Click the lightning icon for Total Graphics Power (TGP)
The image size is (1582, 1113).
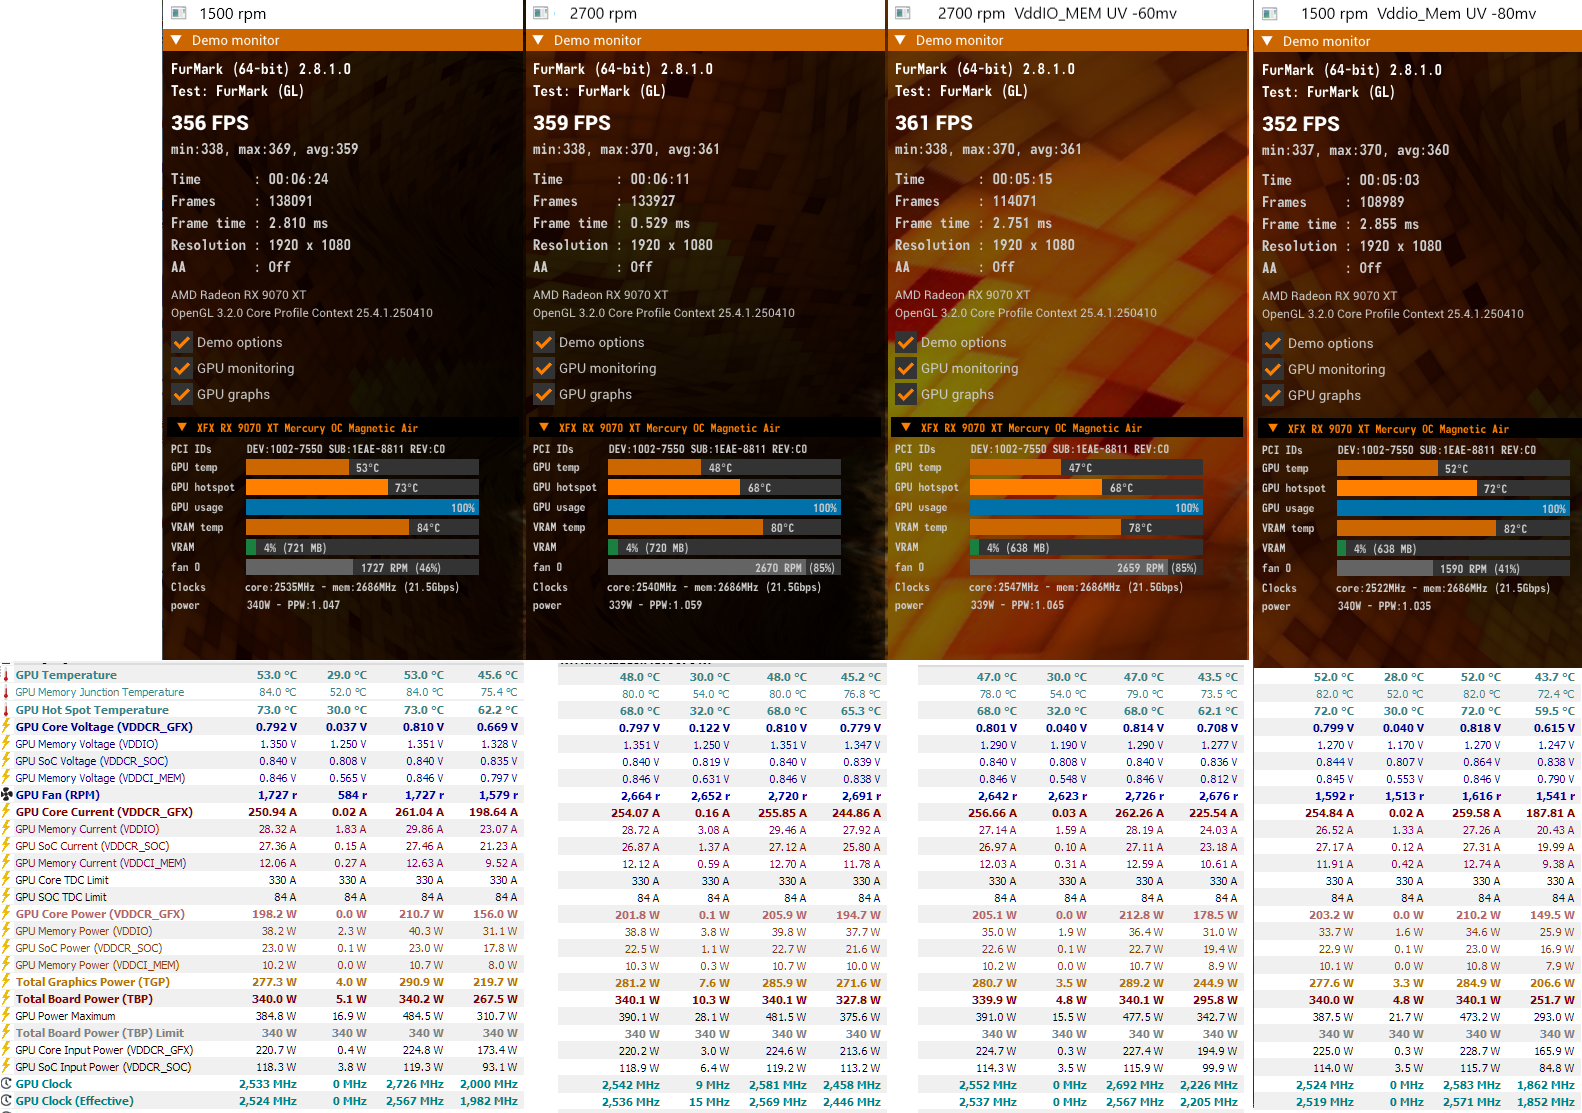6,982
